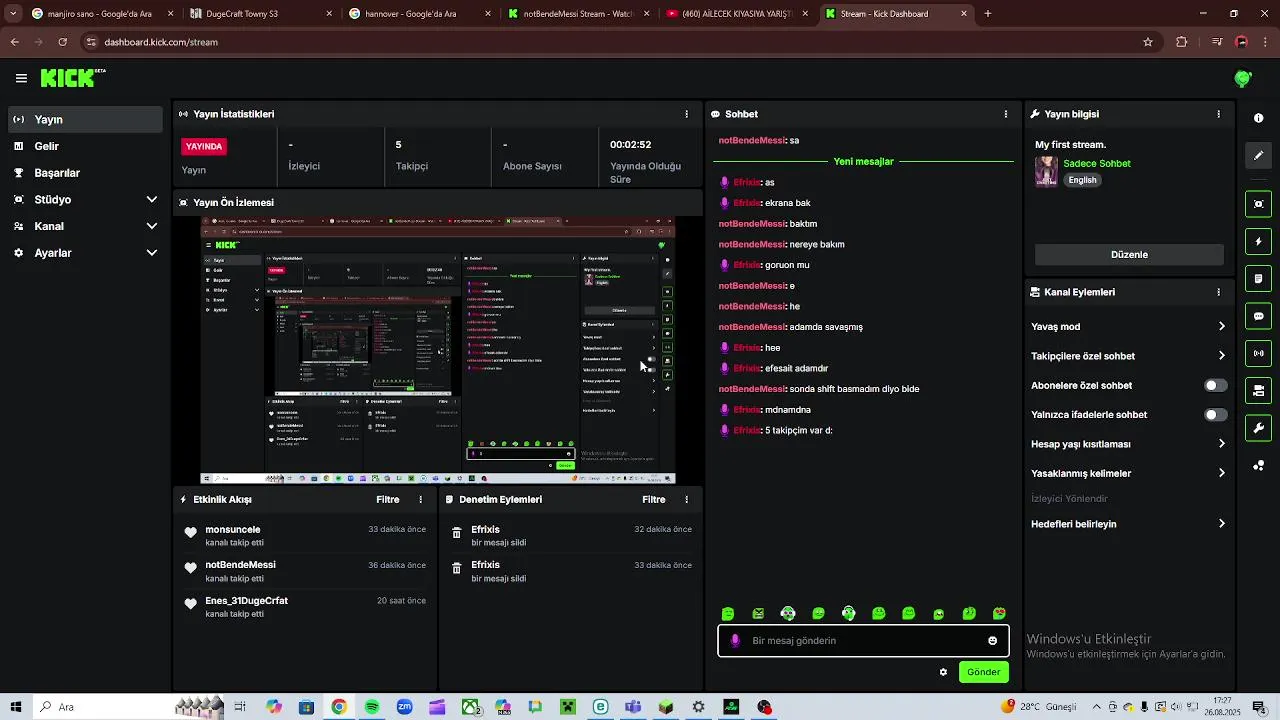
Task: Click the Bir mesaj gönderin input field
Action: coord(862,641)
